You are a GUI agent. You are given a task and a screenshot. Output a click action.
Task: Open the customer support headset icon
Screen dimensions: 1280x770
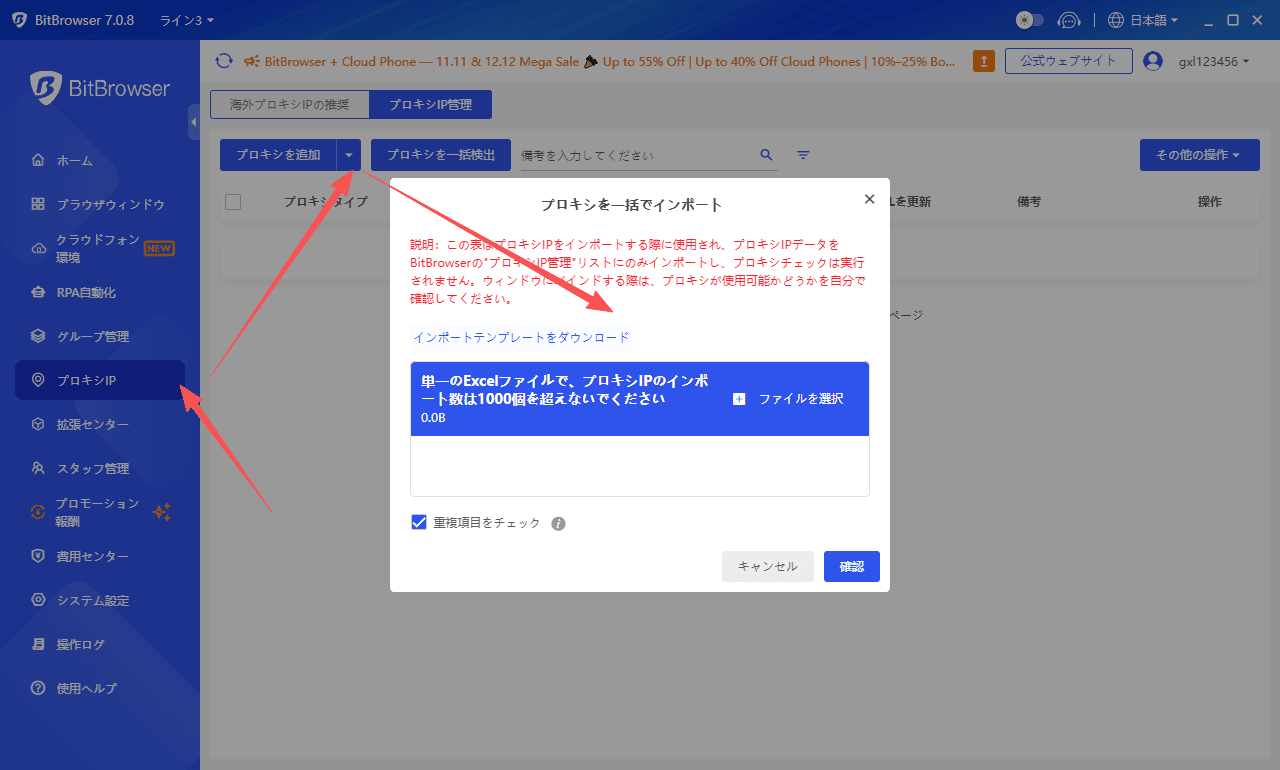(x=1069, y=19)
